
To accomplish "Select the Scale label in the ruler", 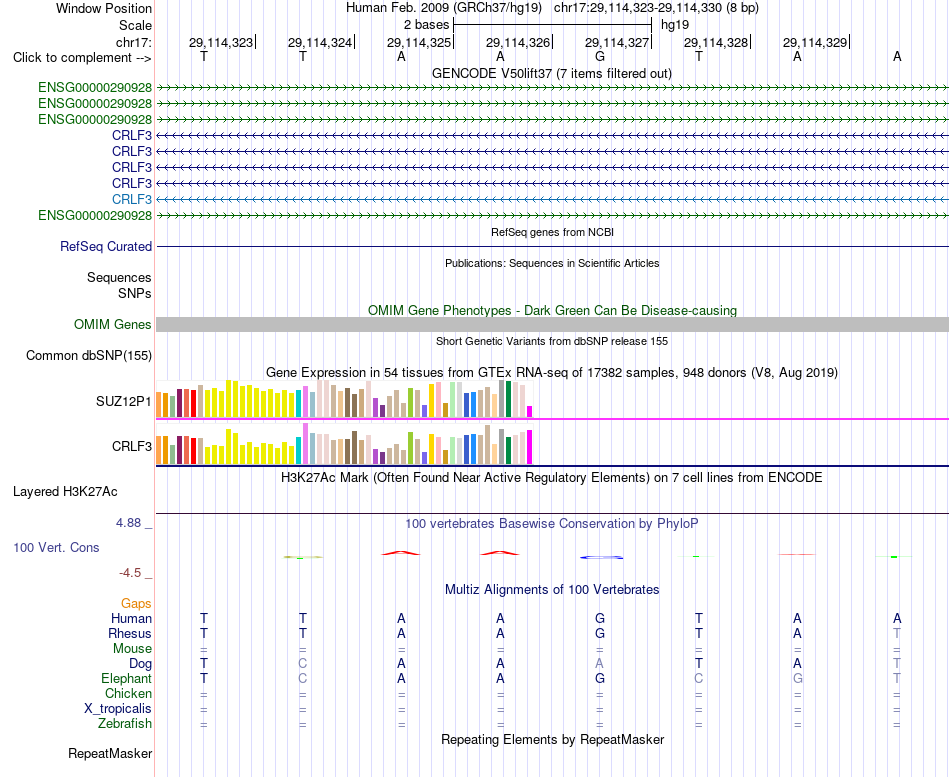I will point(135,25).
